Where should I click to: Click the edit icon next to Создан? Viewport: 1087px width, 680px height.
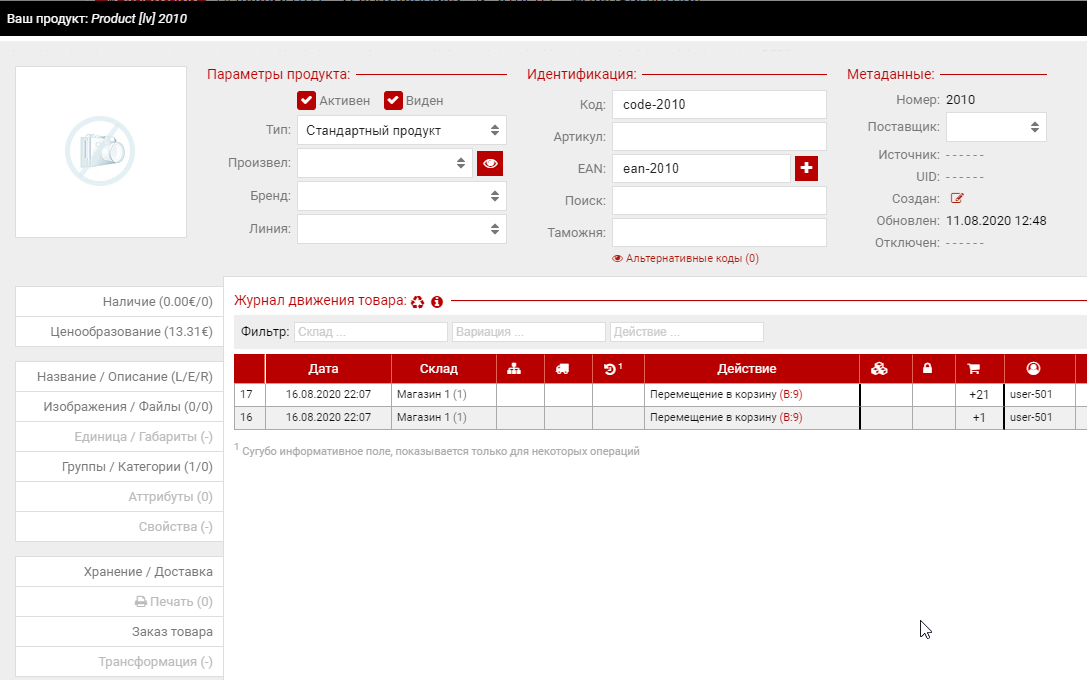(957, 198)
